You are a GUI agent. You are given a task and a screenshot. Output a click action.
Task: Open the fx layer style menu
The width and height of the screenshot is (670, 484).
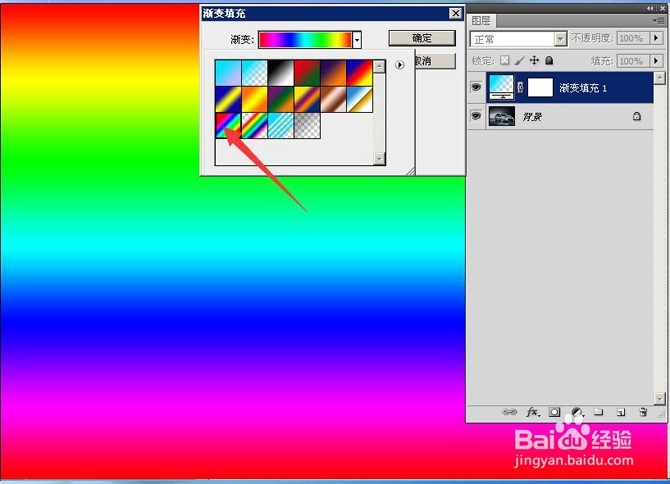(533, 412)
